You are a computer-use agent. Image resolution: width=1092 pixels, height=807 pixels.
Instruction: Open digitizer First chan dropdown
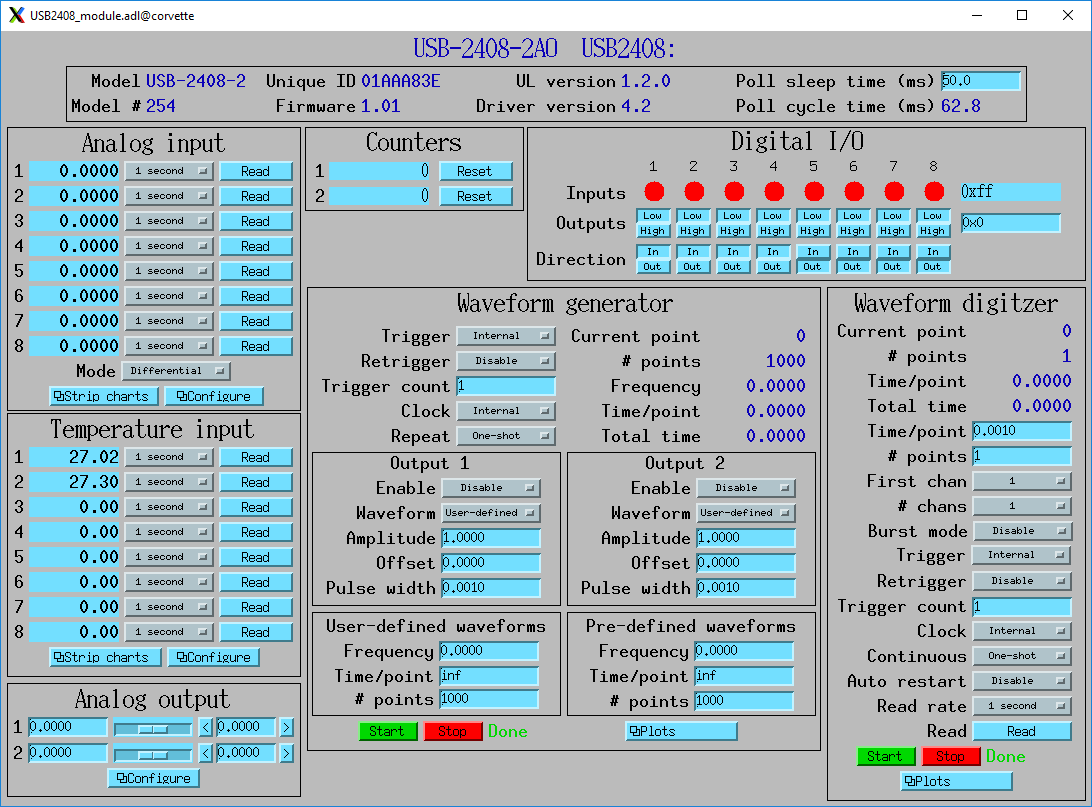(x=1022, y=480)
